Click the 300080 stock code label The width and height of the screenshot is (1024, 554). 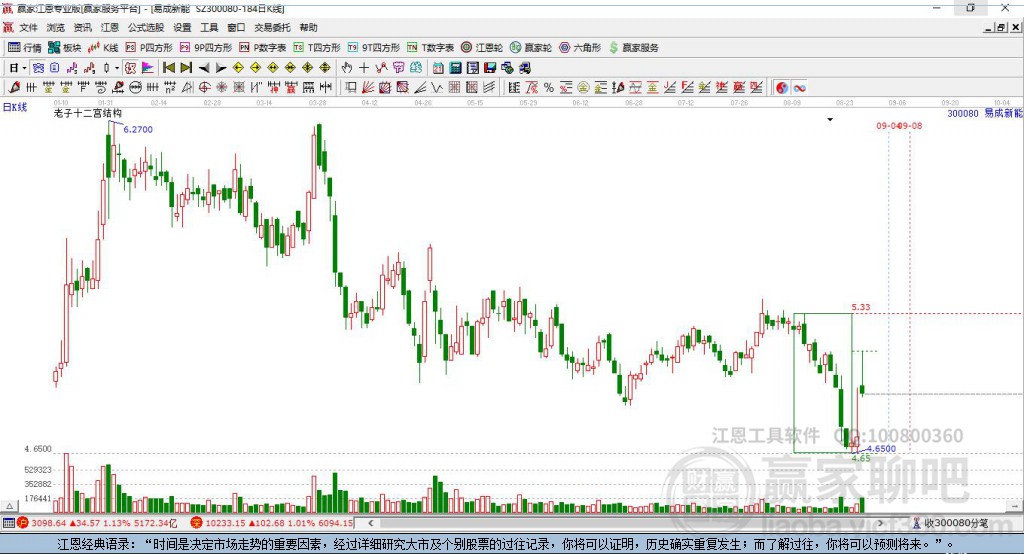pyautogui.click(x=963, y=113)
